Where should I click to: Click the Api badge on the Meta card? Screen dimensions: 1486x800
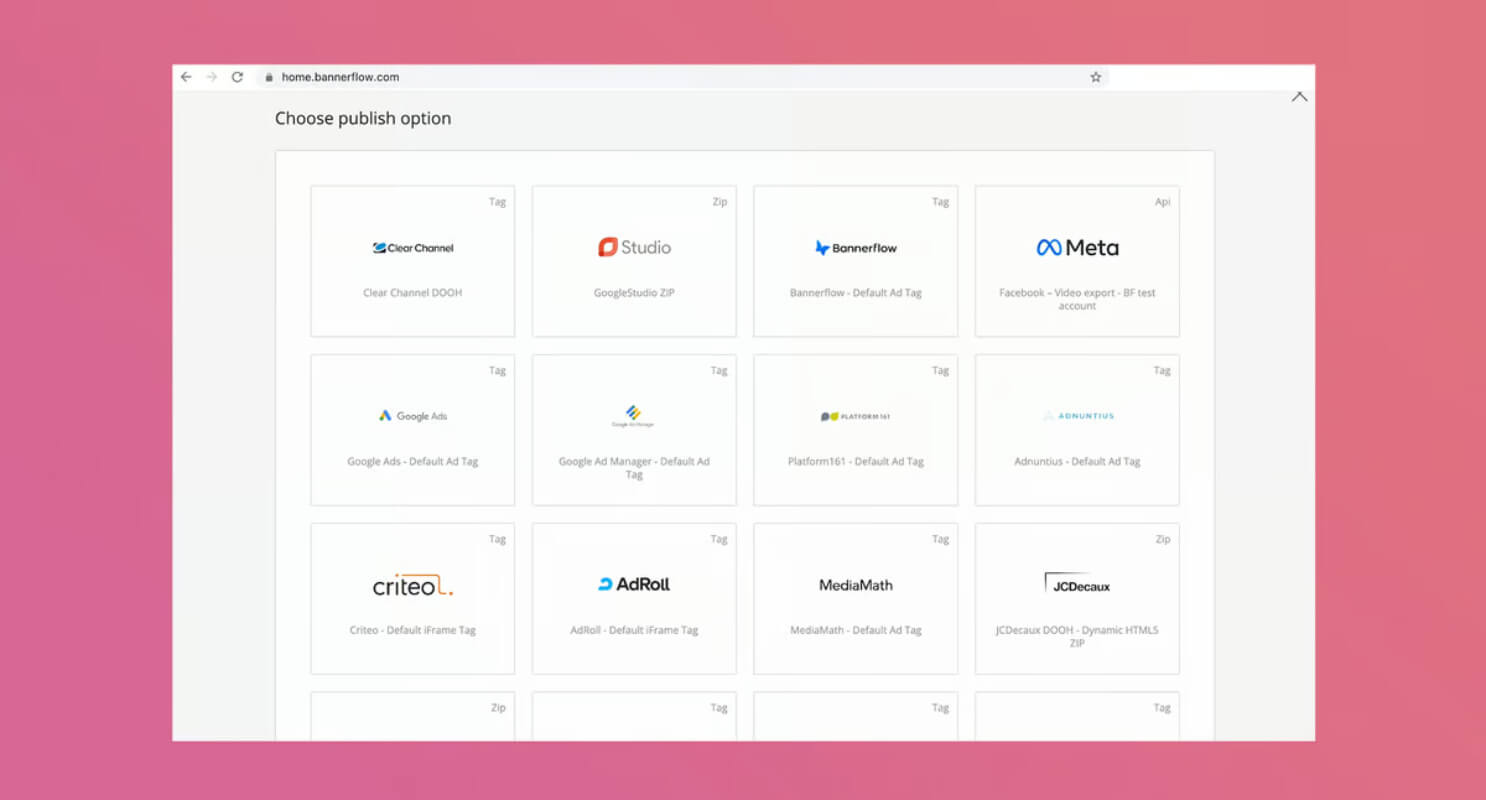coord(1162,202)
